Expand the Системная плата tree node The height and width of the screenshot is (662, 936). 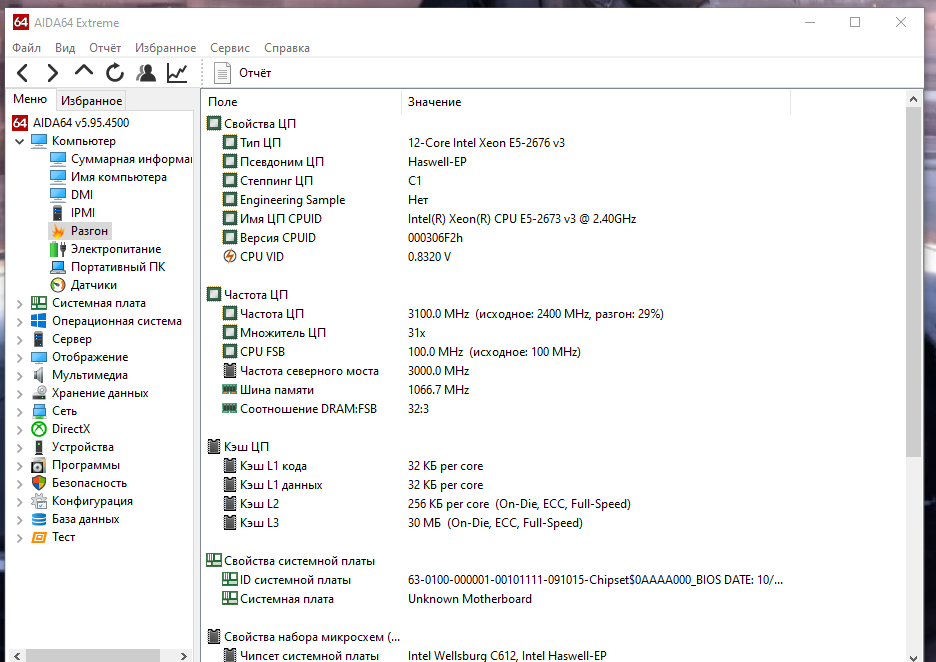(x=19, y=304)
